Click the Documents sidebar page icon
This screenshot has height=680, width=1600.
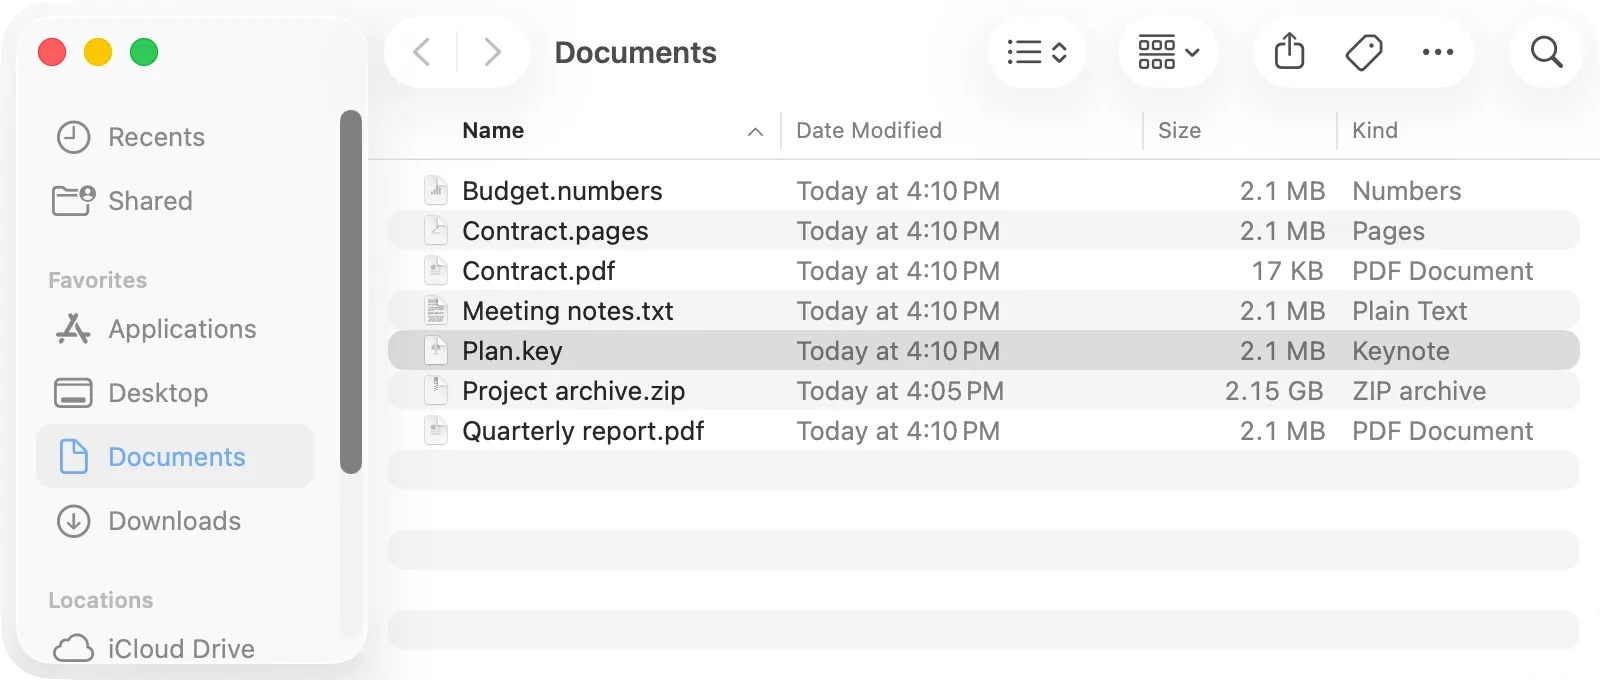click(x=73, y=457)
